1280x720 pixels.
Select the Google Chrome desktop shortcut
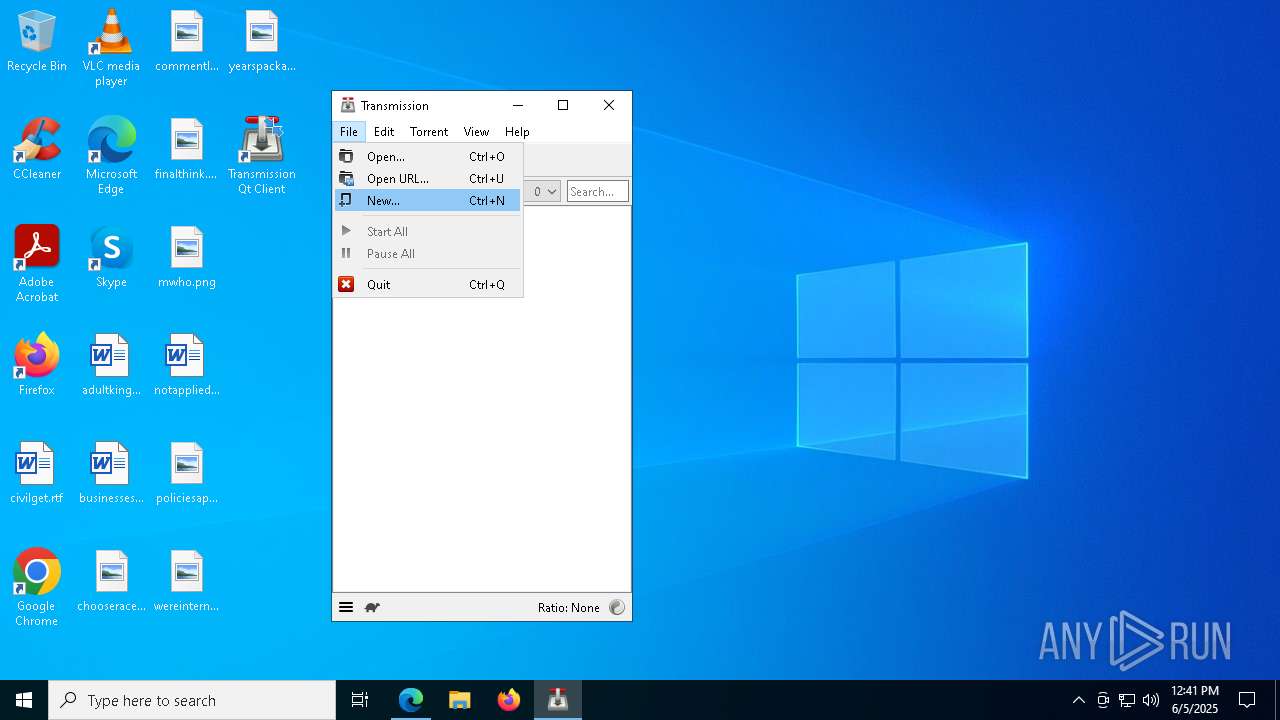pos(37,588)
